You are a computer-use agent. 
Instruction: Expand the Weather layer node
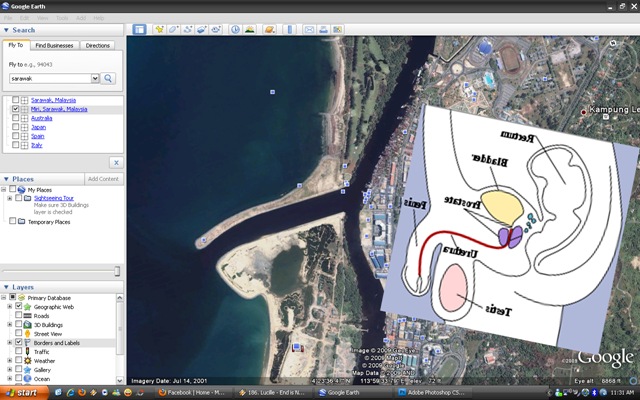pos(10,360)
